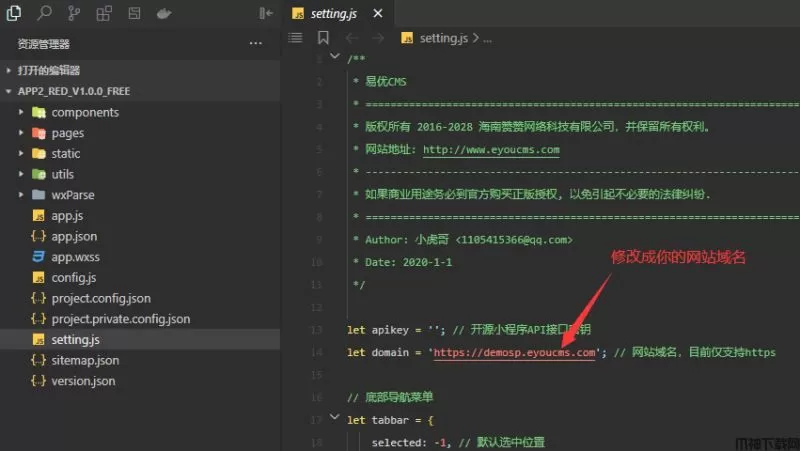Click the demosp.eyoucms.com domain URL in code
Image resolution: width=800 pixels, height=451 pixels.
(515, 353)
